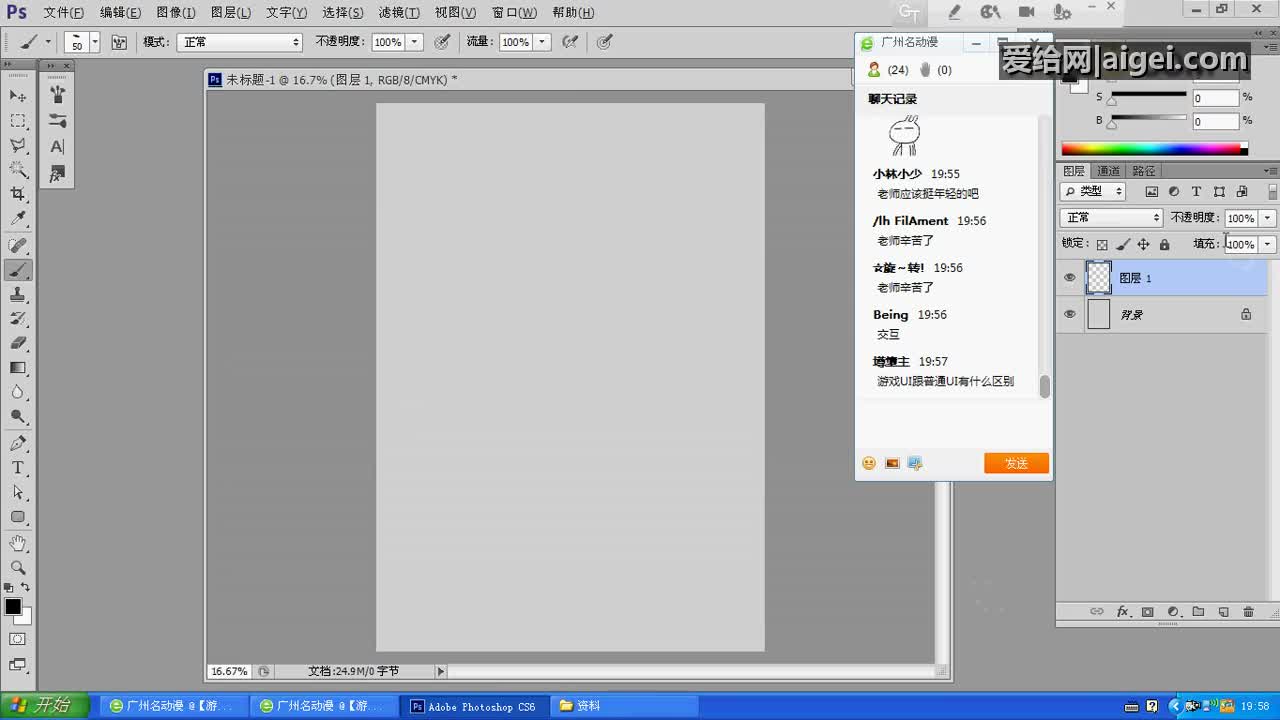Click the delete layer trash icon
1280x720 pixels.
pos(1248,611)
